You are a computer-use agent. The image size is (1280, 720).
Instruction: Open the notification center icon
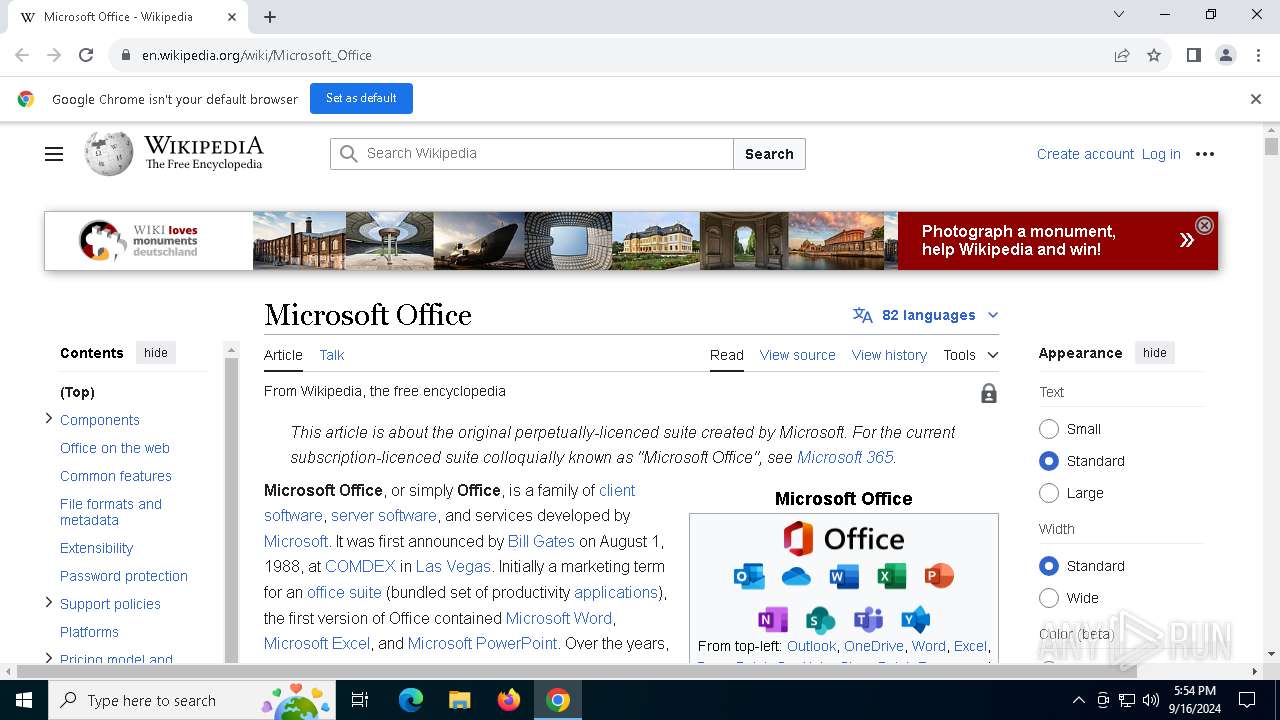pos(1247,700)
